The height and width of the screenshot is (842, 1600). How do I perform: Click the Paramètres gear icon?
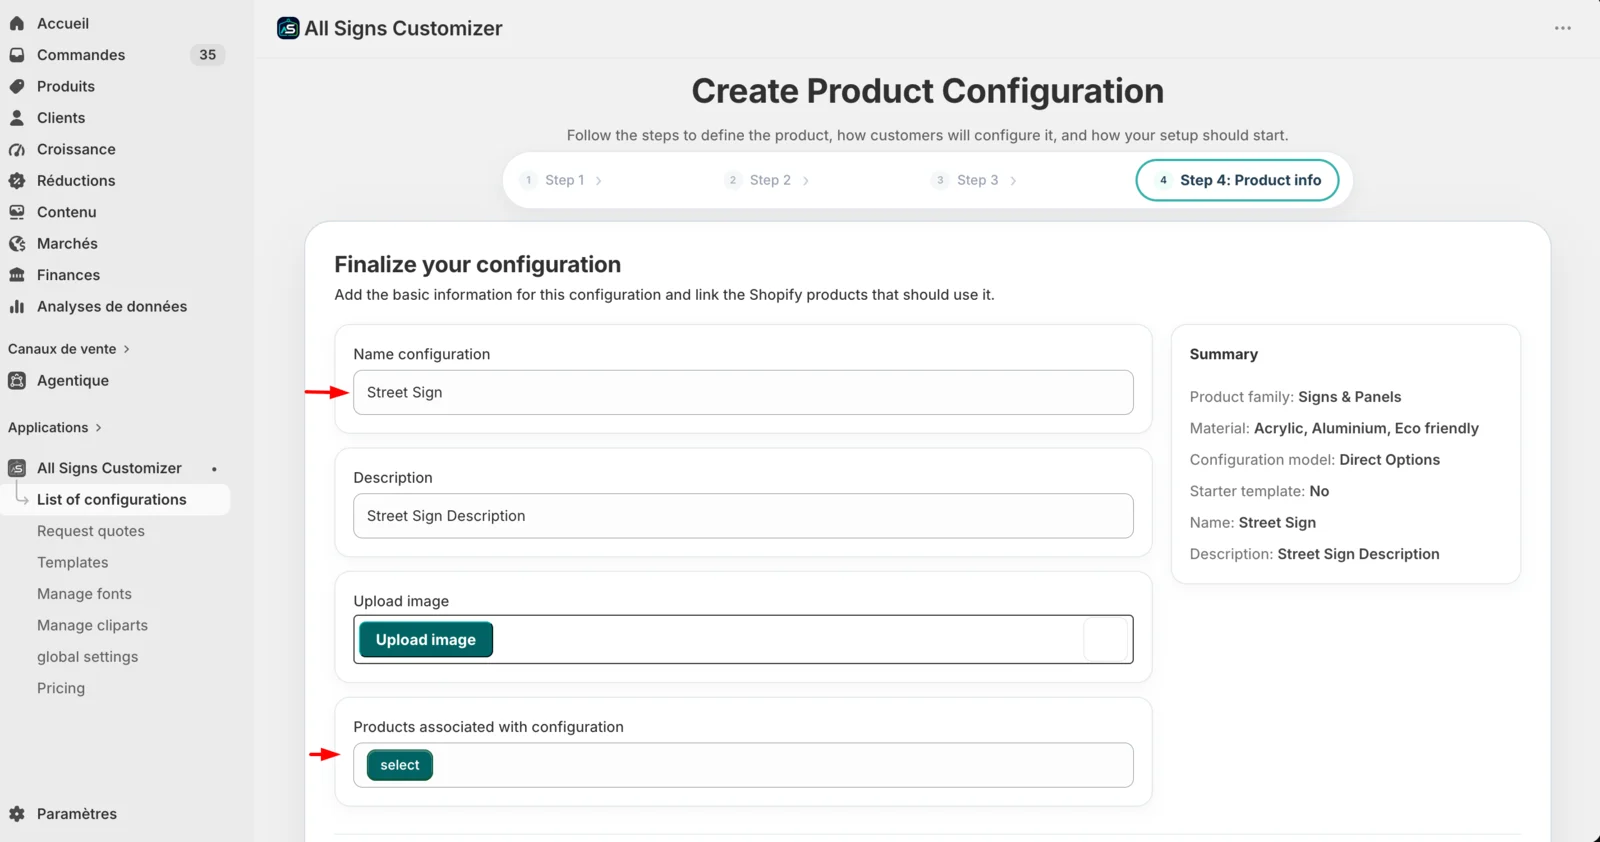(17, 814)
